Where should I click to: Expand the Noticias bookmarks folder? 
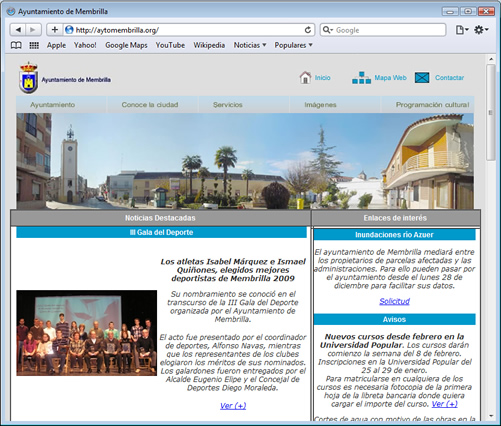(x=250, y=45)
